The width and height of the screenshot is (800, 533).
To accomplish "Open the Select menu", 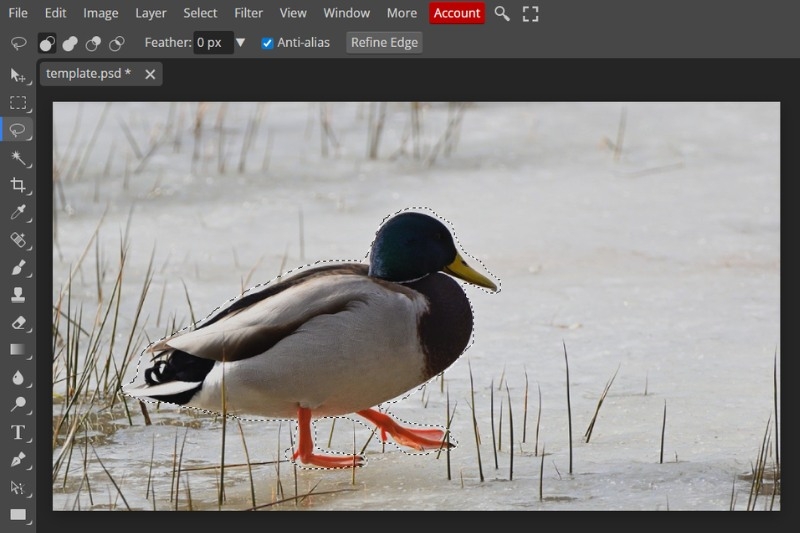I will (x=200, y=13).
